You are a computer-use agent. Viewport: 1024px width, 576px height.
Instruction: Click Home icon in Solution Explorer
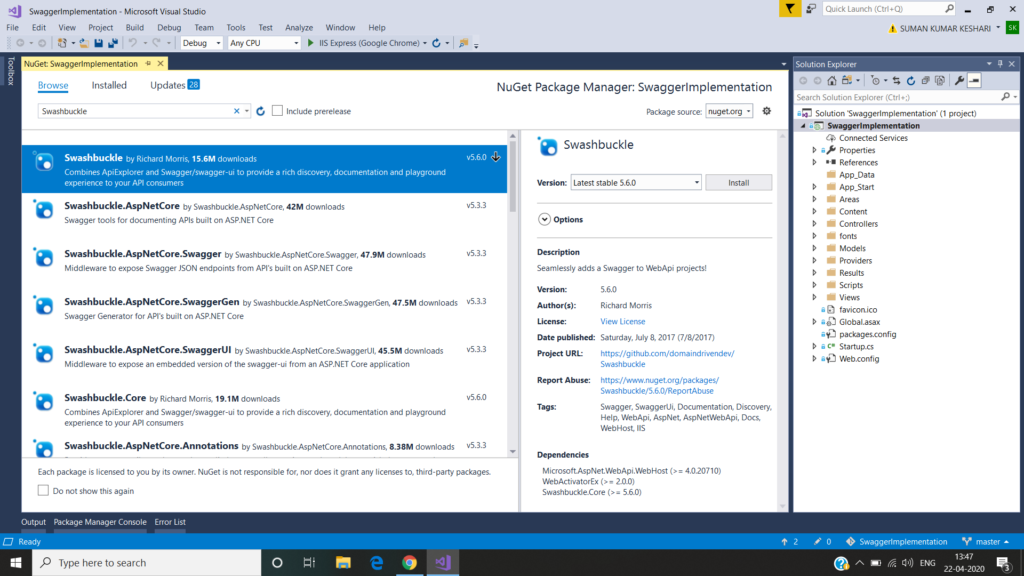(831, 80)
